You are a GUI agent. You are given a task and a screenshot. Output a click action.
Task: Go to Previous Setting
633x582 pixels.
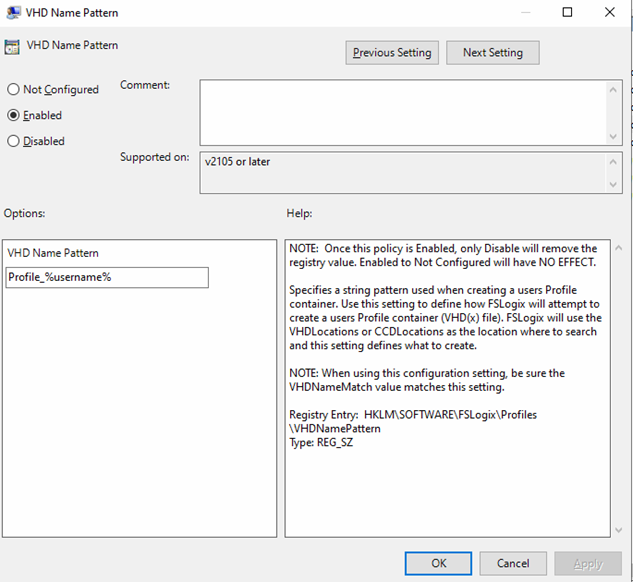392,53
